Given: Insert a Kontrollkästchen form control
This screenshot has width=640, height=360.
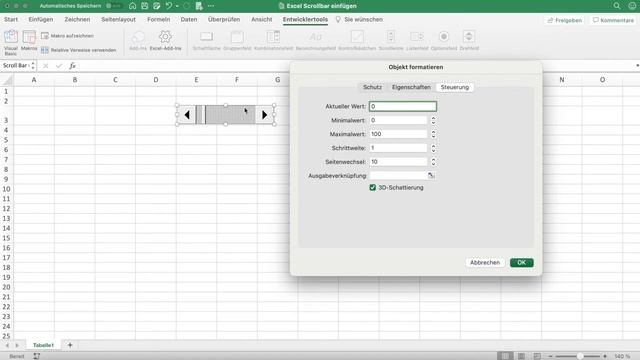Looking at the screenshot, I should [x=357, y=41].
